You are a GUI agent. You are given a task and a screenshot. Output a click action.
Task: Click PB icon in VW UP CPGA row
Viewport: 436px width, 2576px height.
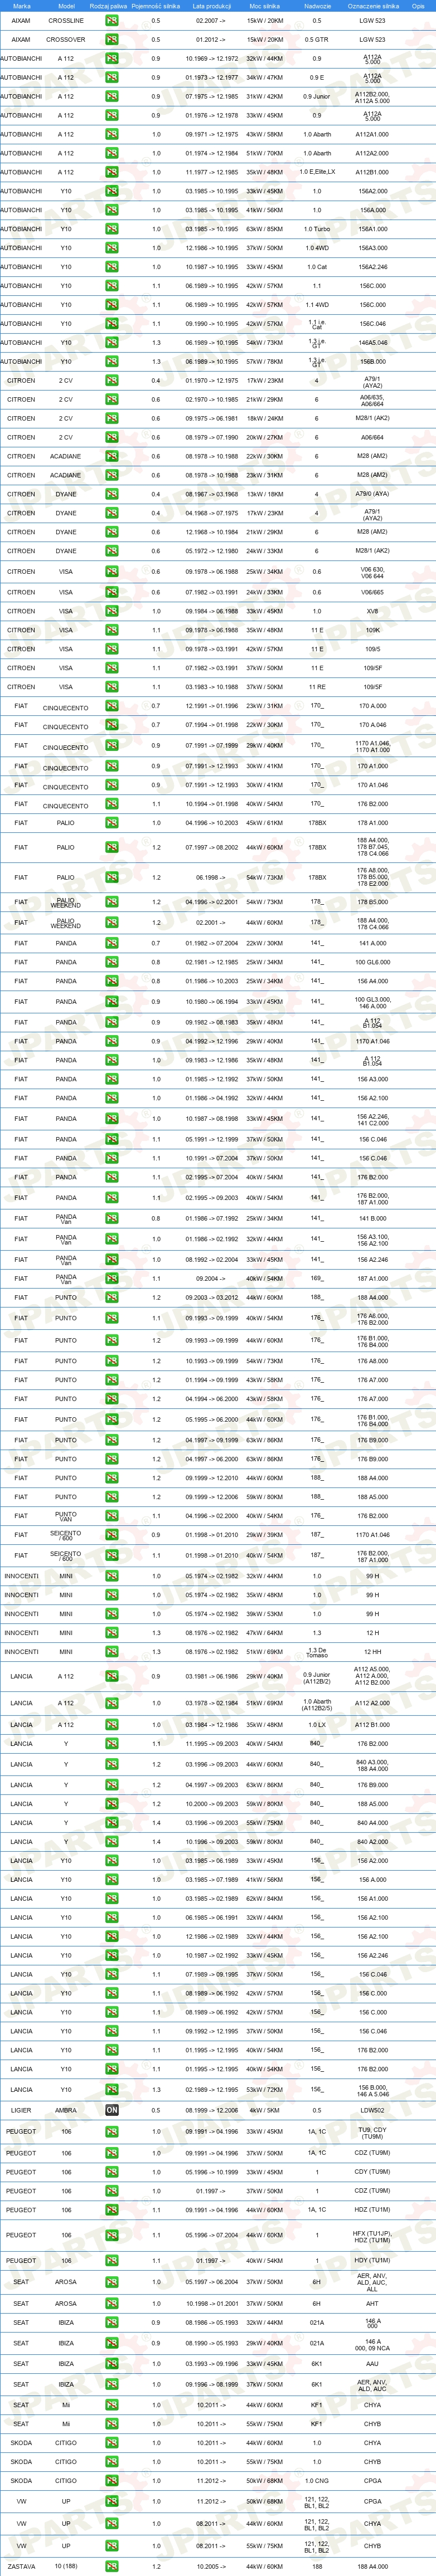(x=112, y=2502)
